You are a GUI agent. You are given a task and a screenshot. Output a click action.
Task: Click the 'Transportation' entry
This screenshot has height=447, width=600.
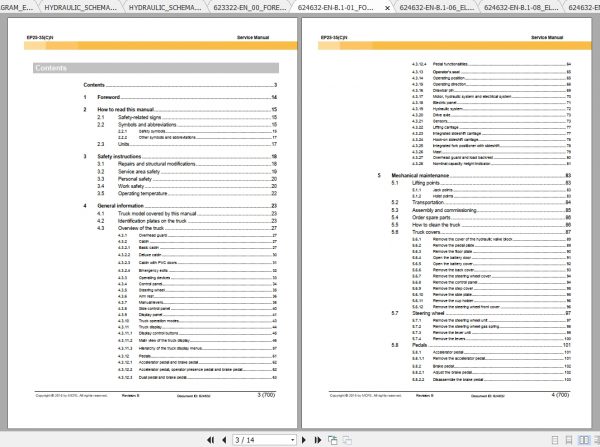click(x=481, y=202)
